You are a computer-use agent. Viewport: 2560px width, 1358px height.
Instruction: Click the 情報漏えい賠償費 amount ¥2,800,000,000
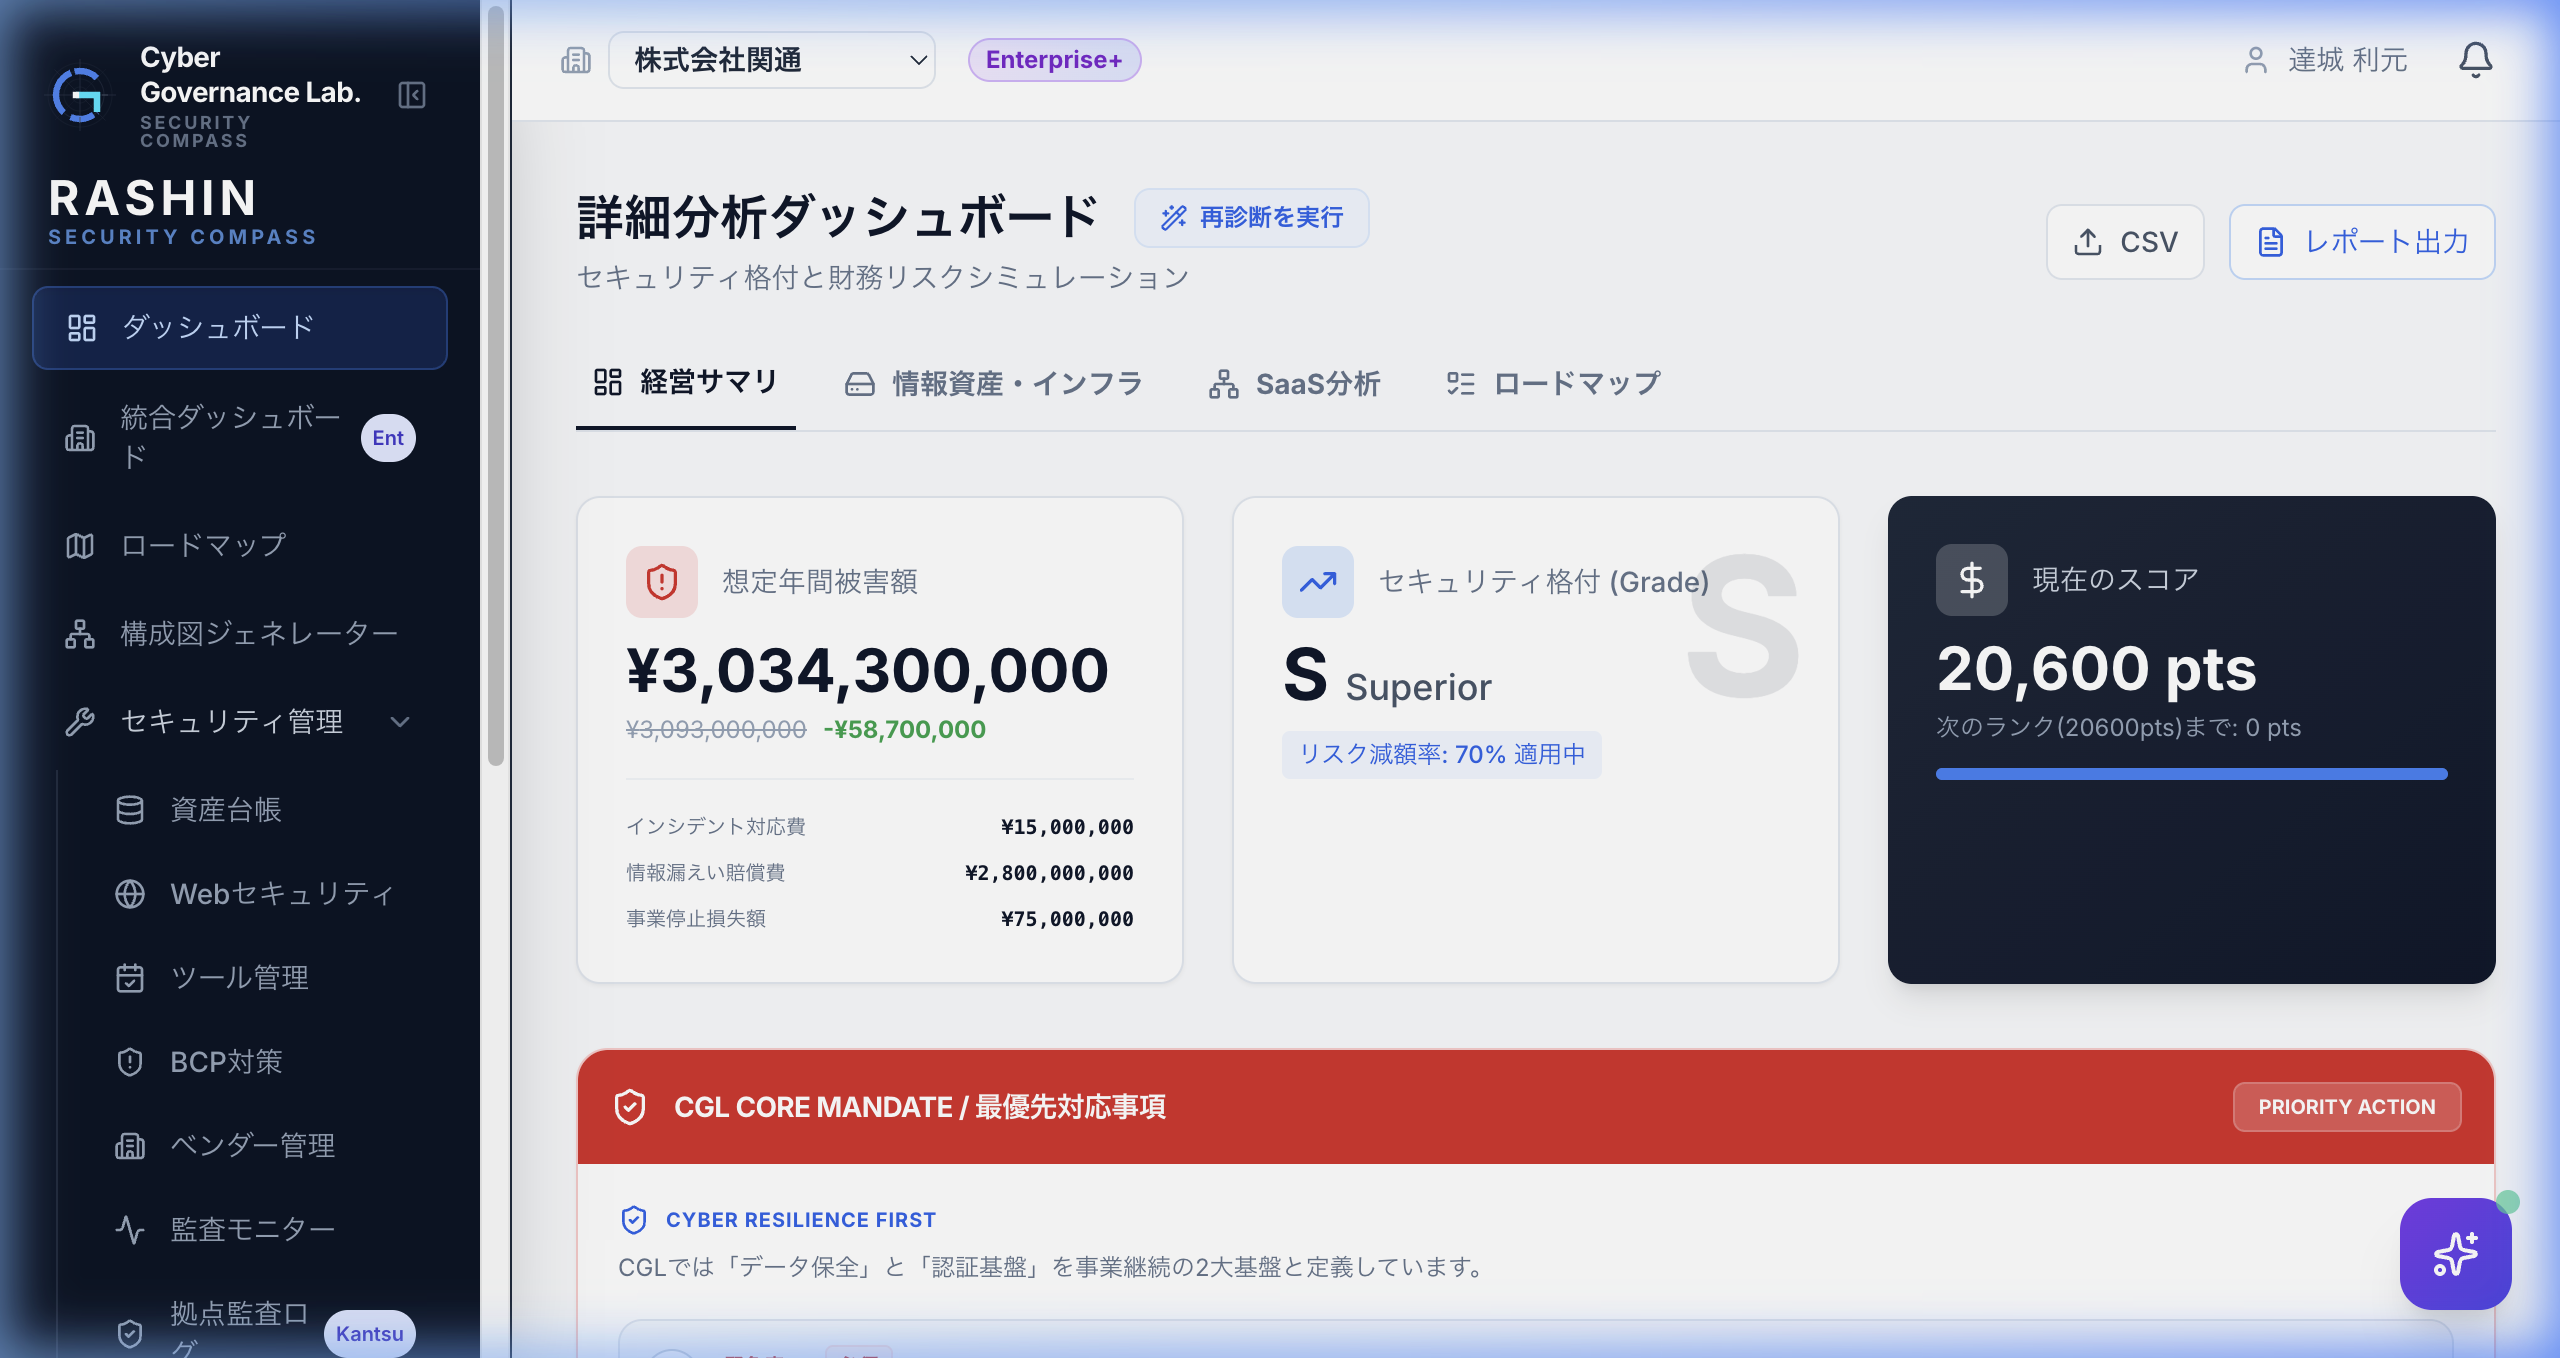click(x=1049, y=873)
